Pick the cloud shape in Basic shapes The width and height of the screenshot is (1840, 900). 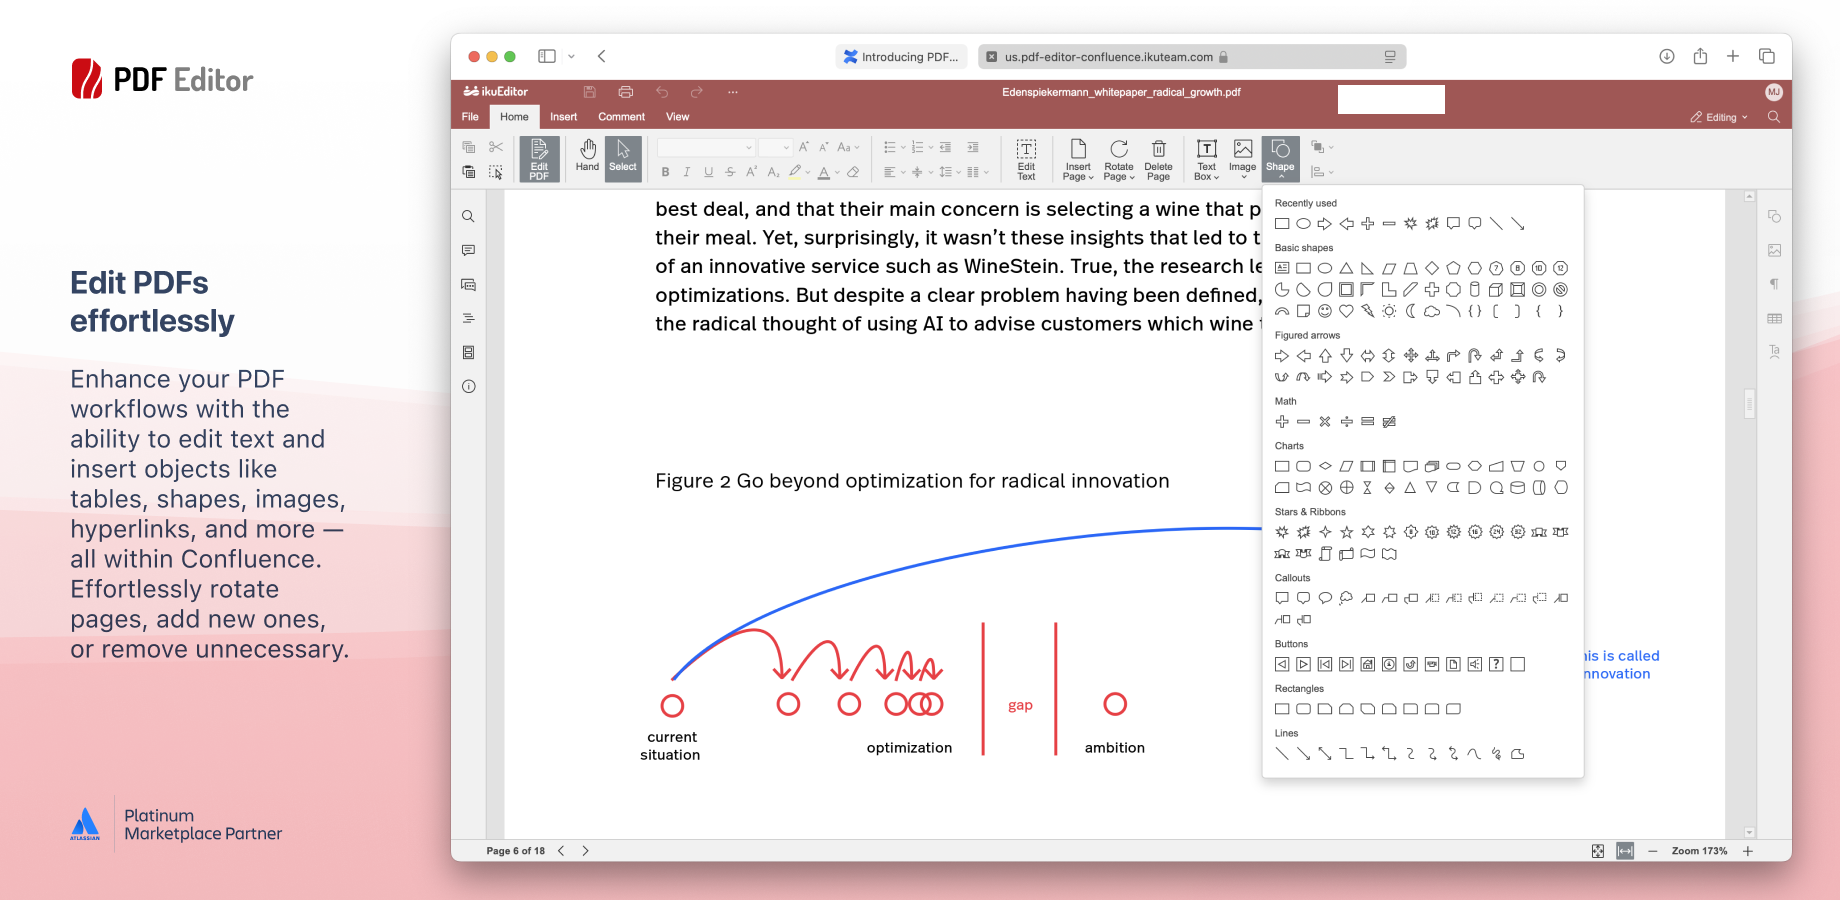tap(1432, 311)
